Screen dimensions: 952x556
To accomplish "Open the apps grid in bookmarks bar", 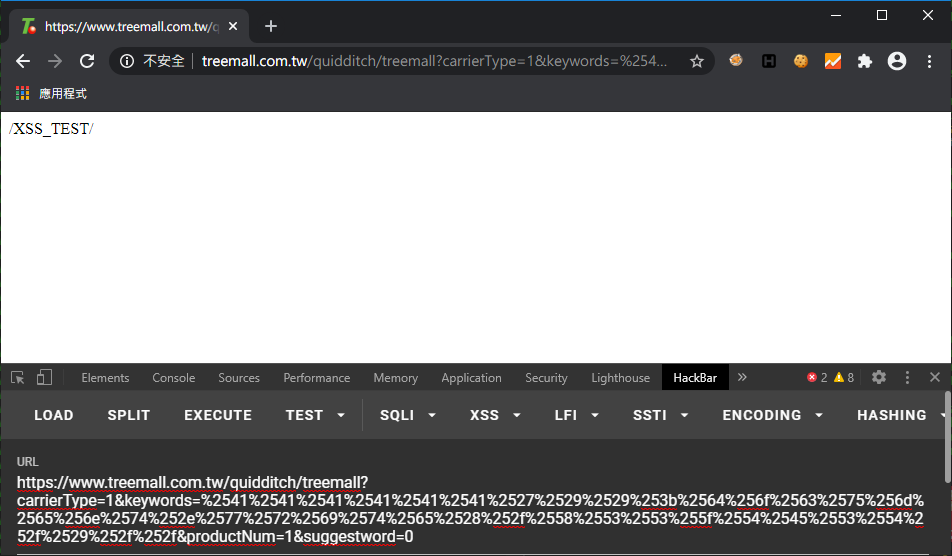I will (x=22, y=93).
